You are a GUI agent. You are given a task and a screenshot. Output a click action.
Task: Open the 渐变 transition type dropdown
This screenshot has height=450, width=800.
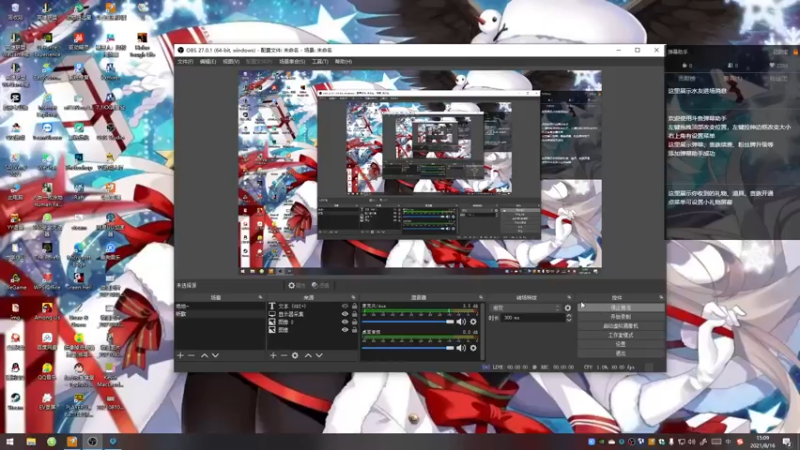pyautogui.click(x=525, y=308)
